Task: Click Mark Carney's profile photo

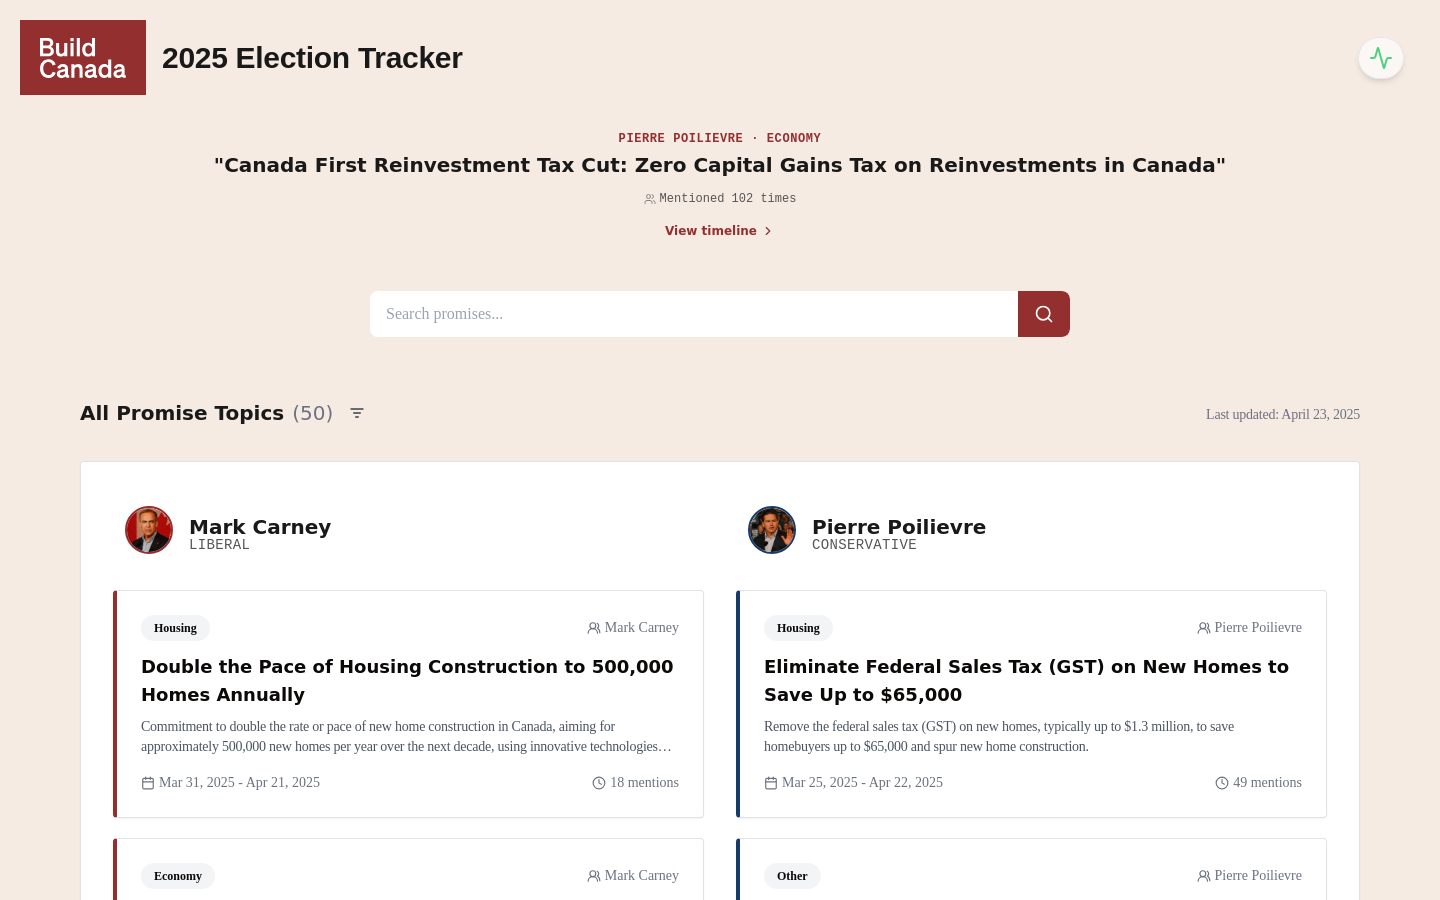Action: tap(149, 530)
